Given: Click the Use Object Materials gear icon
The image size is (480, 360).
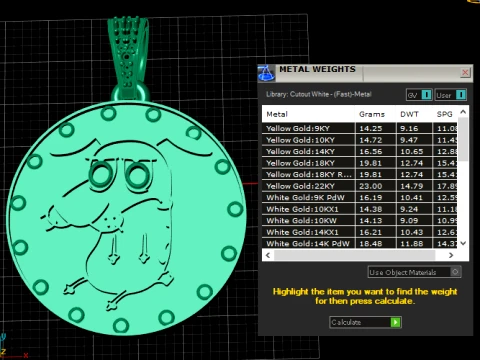Looking at the screenshot, I should (x=455, y=272).
